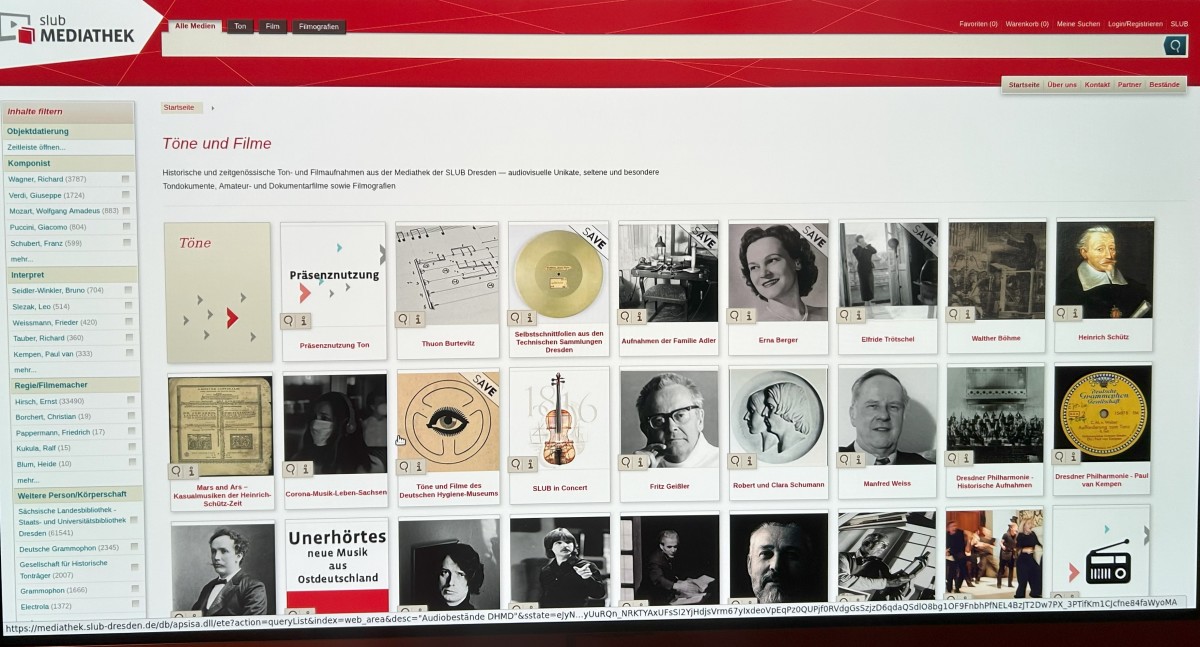Click the search magnifier button in the header

pos(1175,45)
